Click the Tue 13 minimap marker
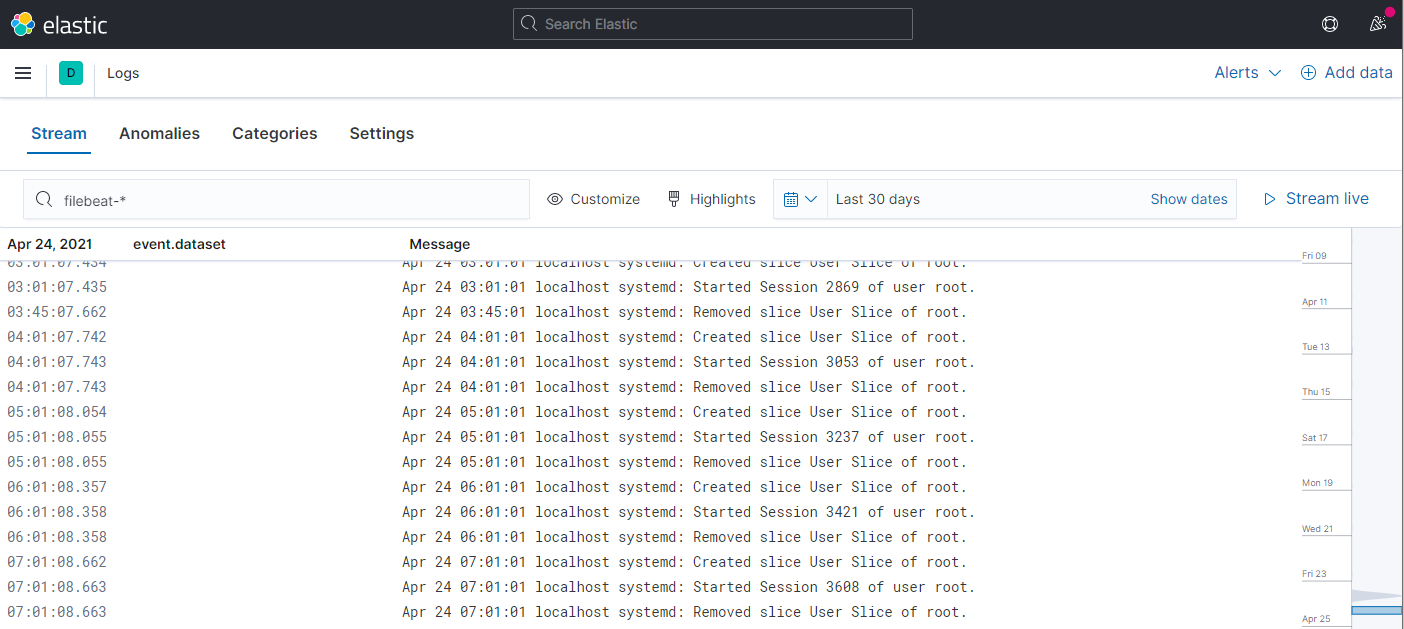This screenshot has height=629, width=1404. tap(1316, 347)
